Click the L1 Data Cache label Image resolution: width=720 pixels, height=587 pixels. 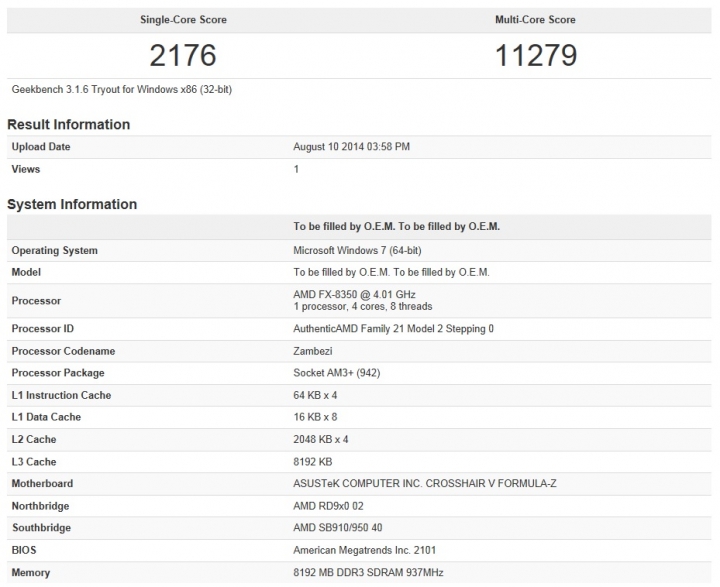tap(46, 417)
